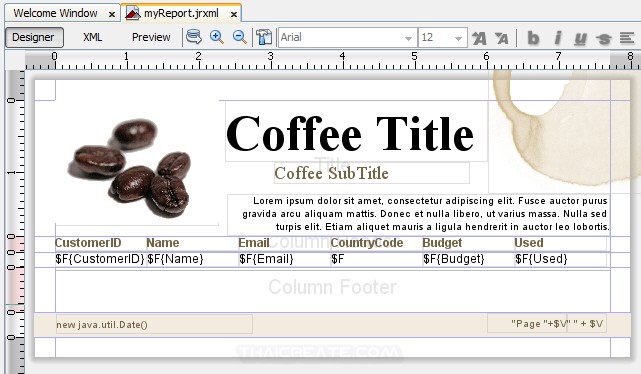Select the "Page "+$V page number field
The width and height of the screenshot is (641, 374).
[x=527, y=324]
